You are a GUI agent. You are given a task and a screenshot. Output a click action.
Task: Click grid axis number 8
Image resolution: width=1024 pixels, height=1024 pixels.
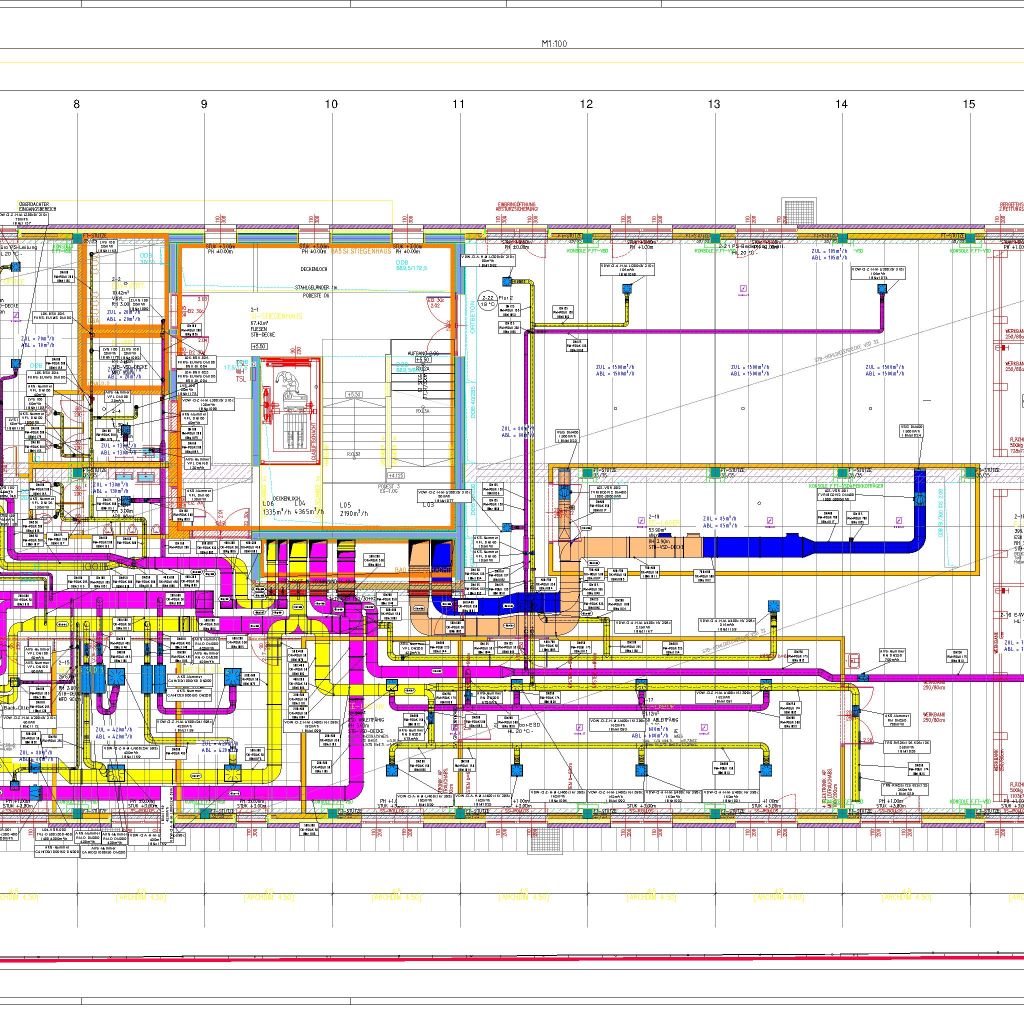pyautogui.click(x=76, y=104)
